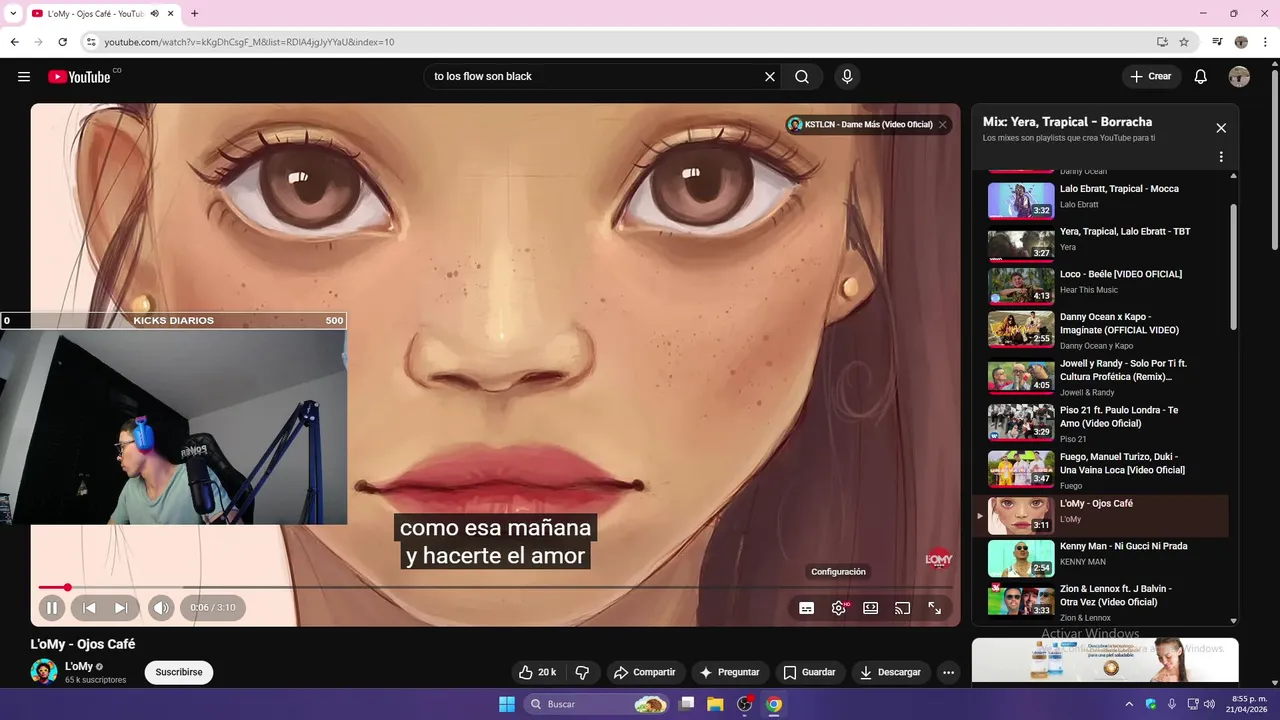Viewport: 1280px width, 720px height.
Task: Go to YouTube home via logo
Action: coord(79,77)
